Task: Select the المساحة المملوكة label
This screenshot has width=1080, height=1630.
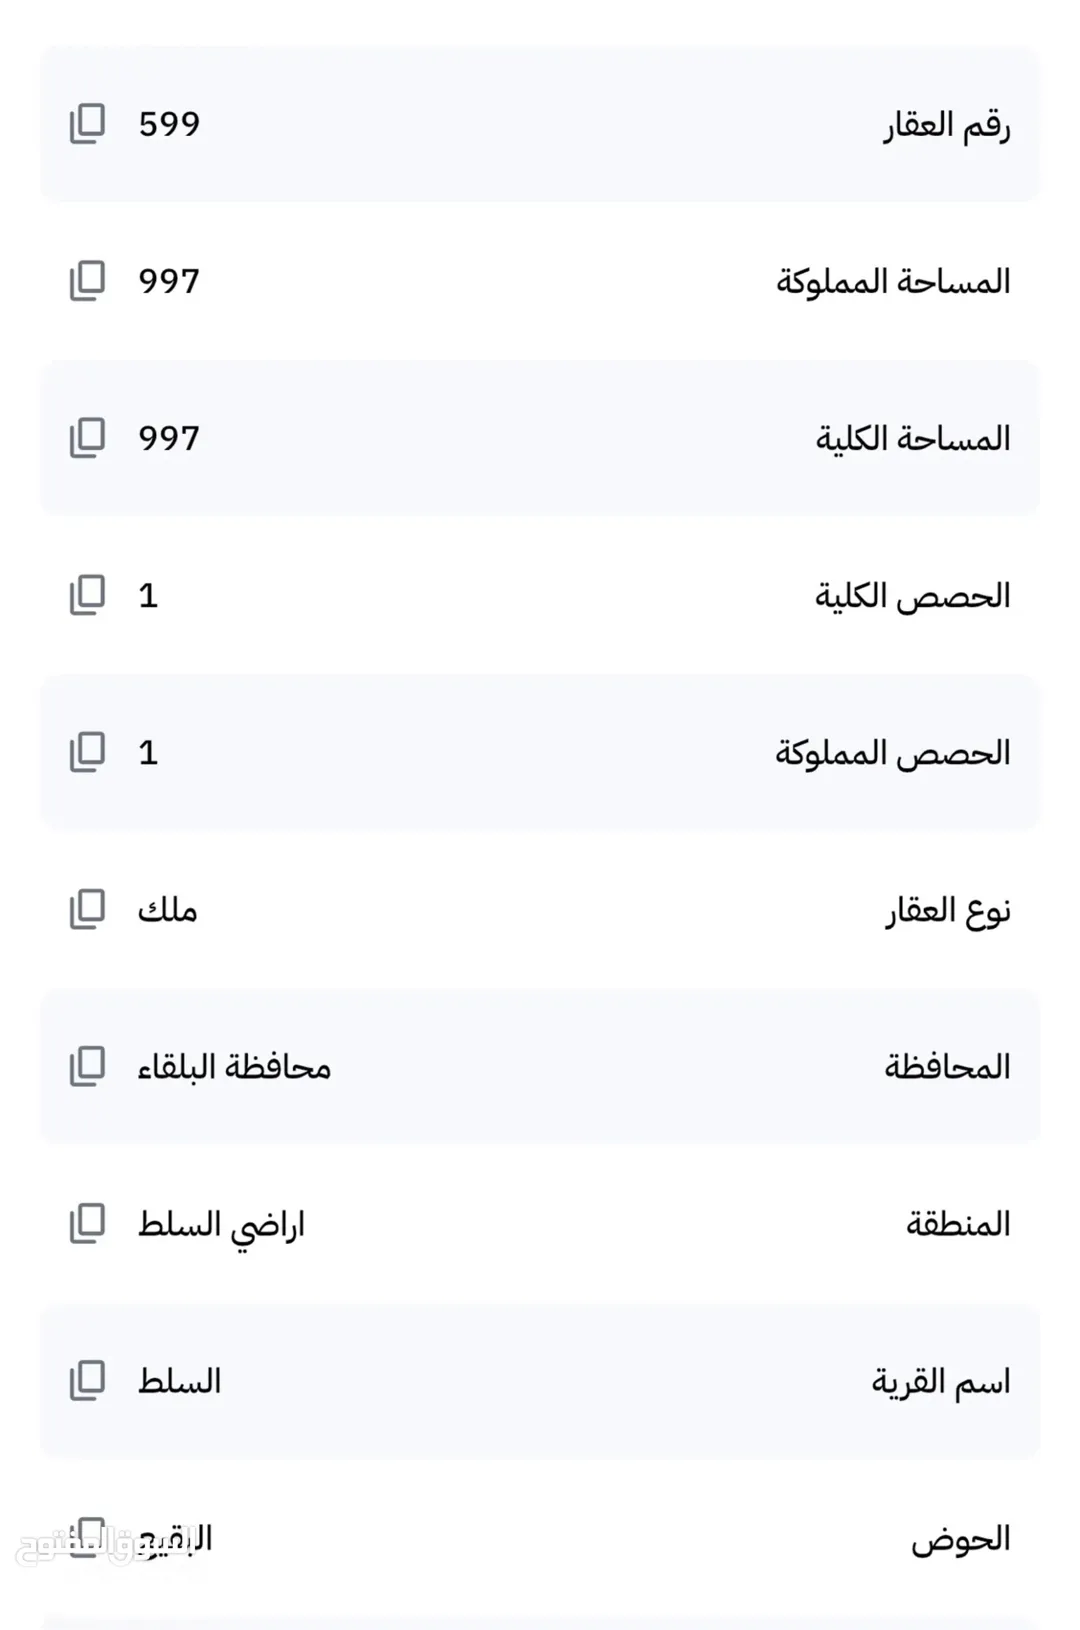Action: click(x=894, y=282)
